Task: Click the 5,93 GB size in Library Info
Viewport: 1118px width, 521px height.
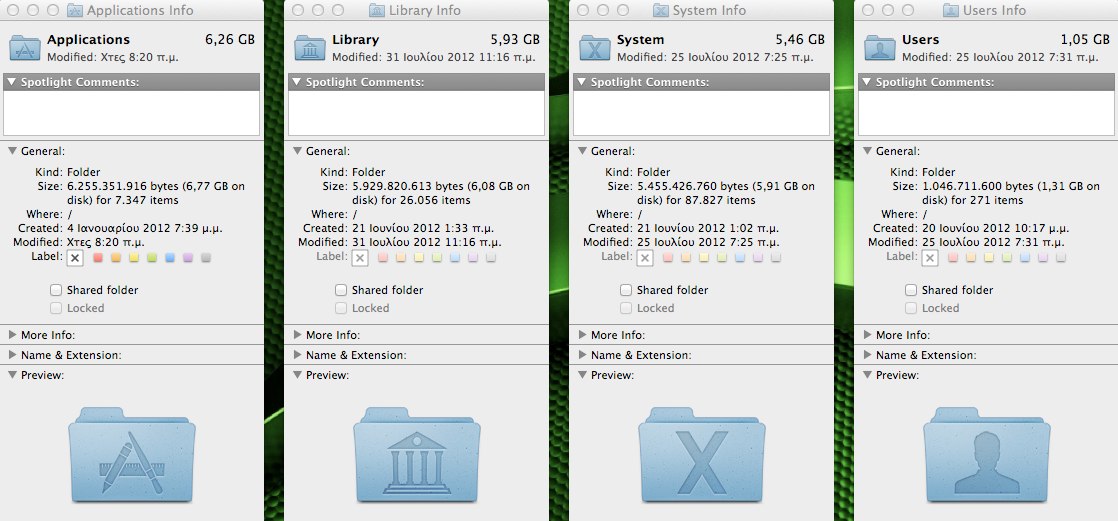Action: pos(515,40)
